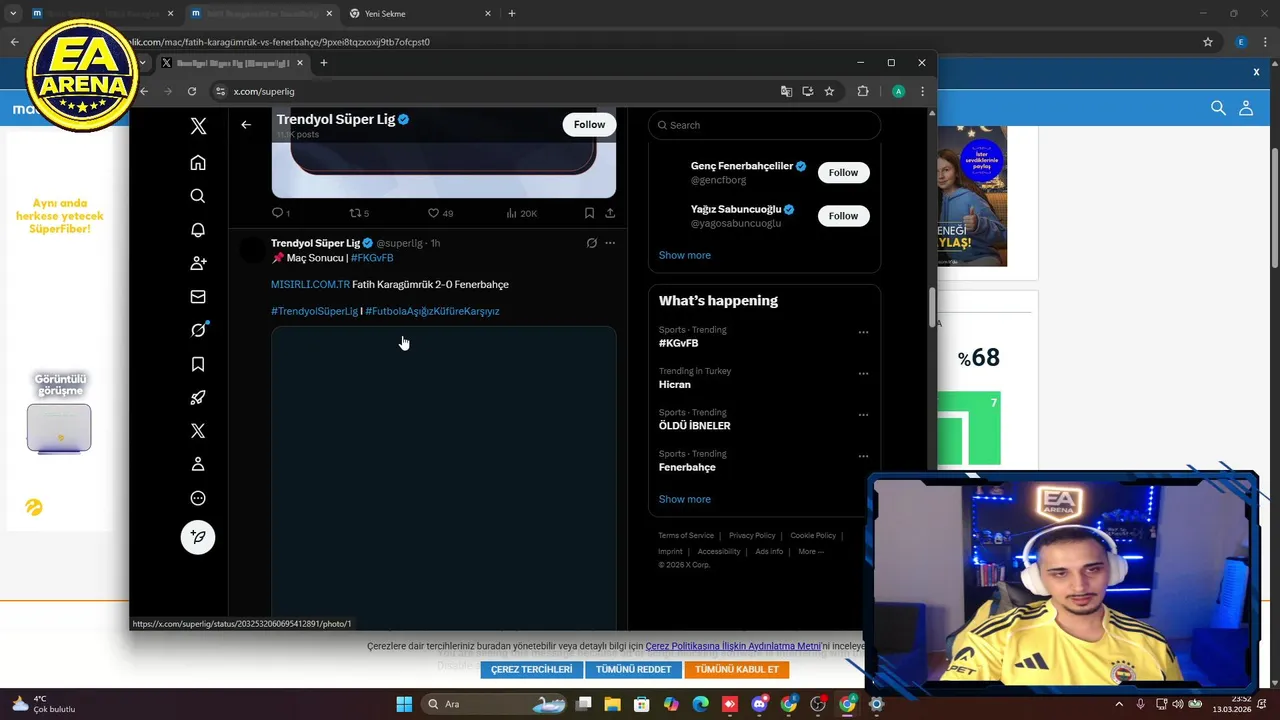The height and width of the screenshot is (720, 1280).
Task: Open Privacy Policy footer link
Action: coord(752,536)
